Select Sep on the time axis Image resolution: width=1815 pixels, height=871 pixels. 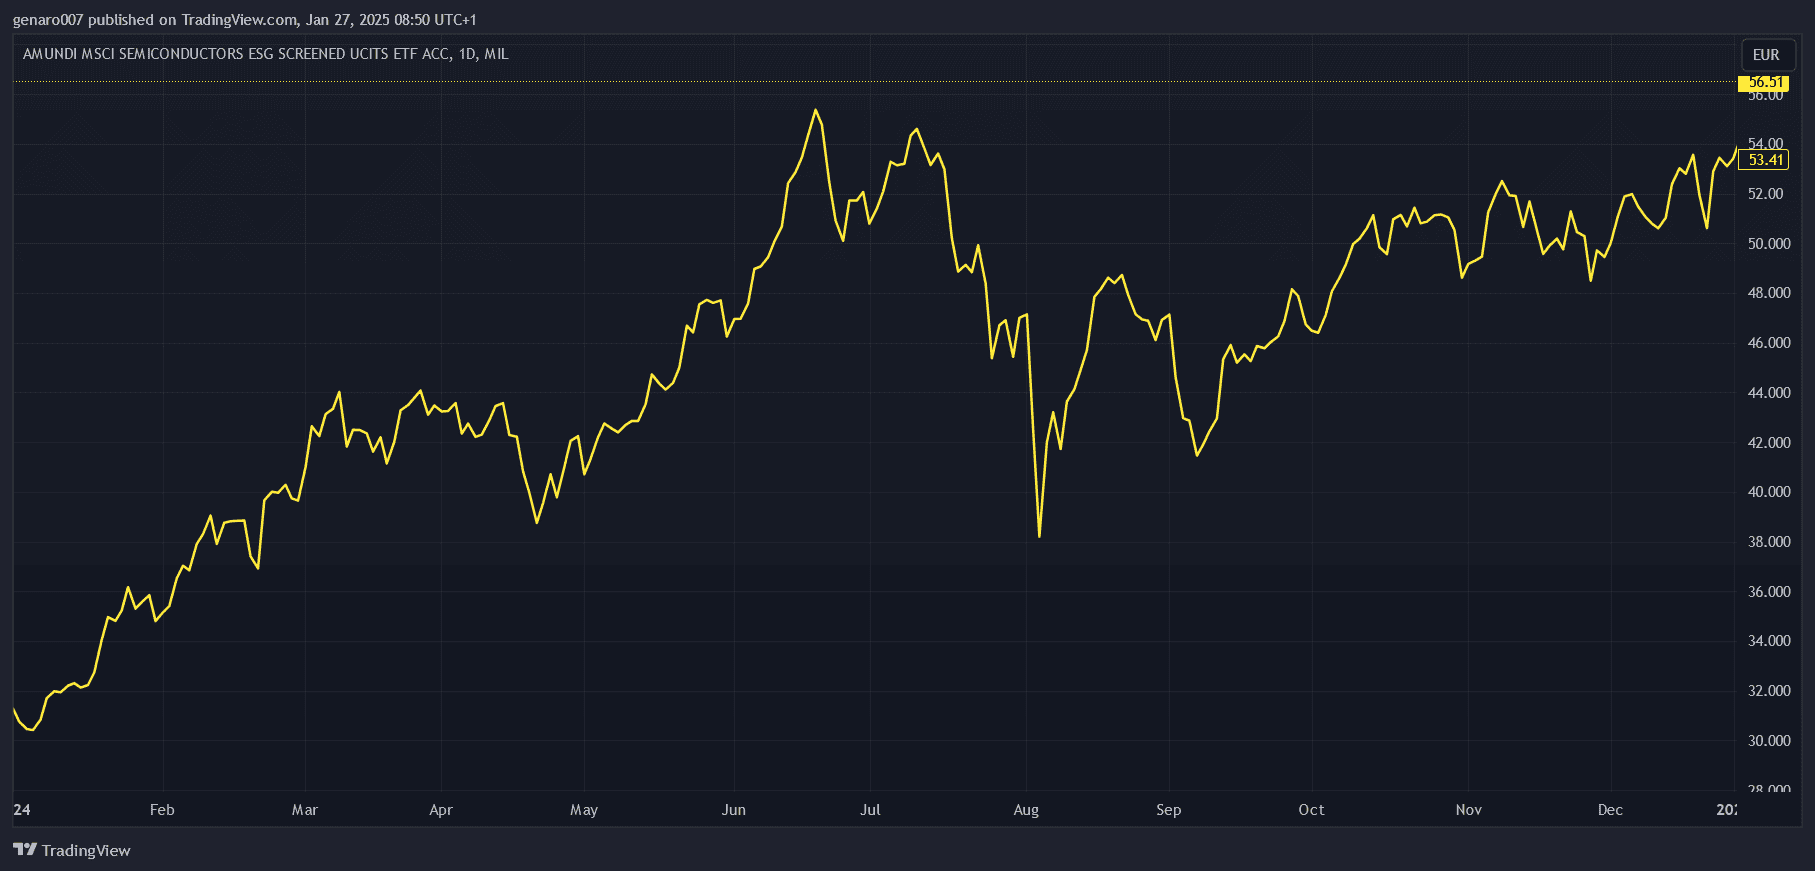(x=1169, y=810)
